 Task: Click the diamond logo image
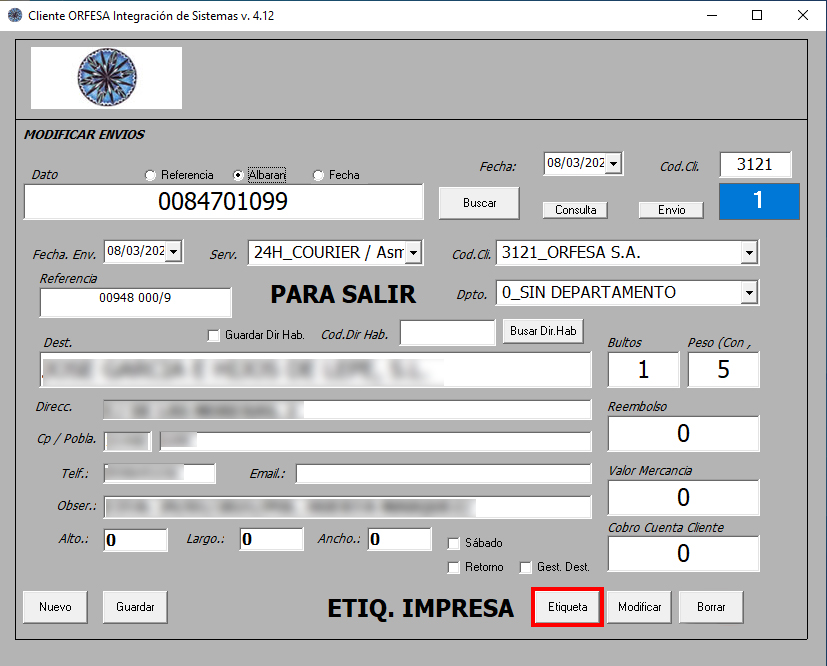(x=106, y=77)
